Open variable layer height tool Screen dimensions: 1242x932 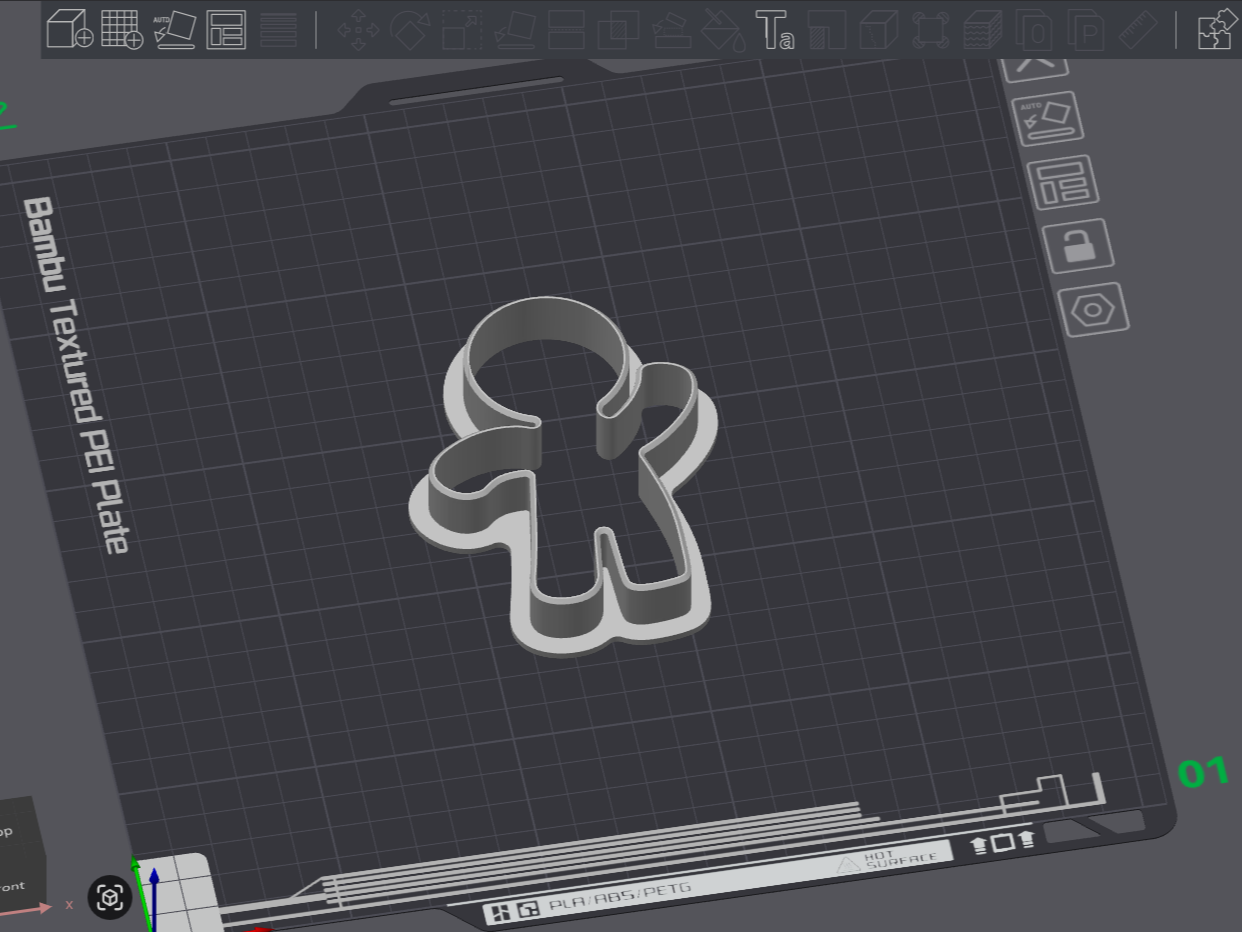(278, 29)
